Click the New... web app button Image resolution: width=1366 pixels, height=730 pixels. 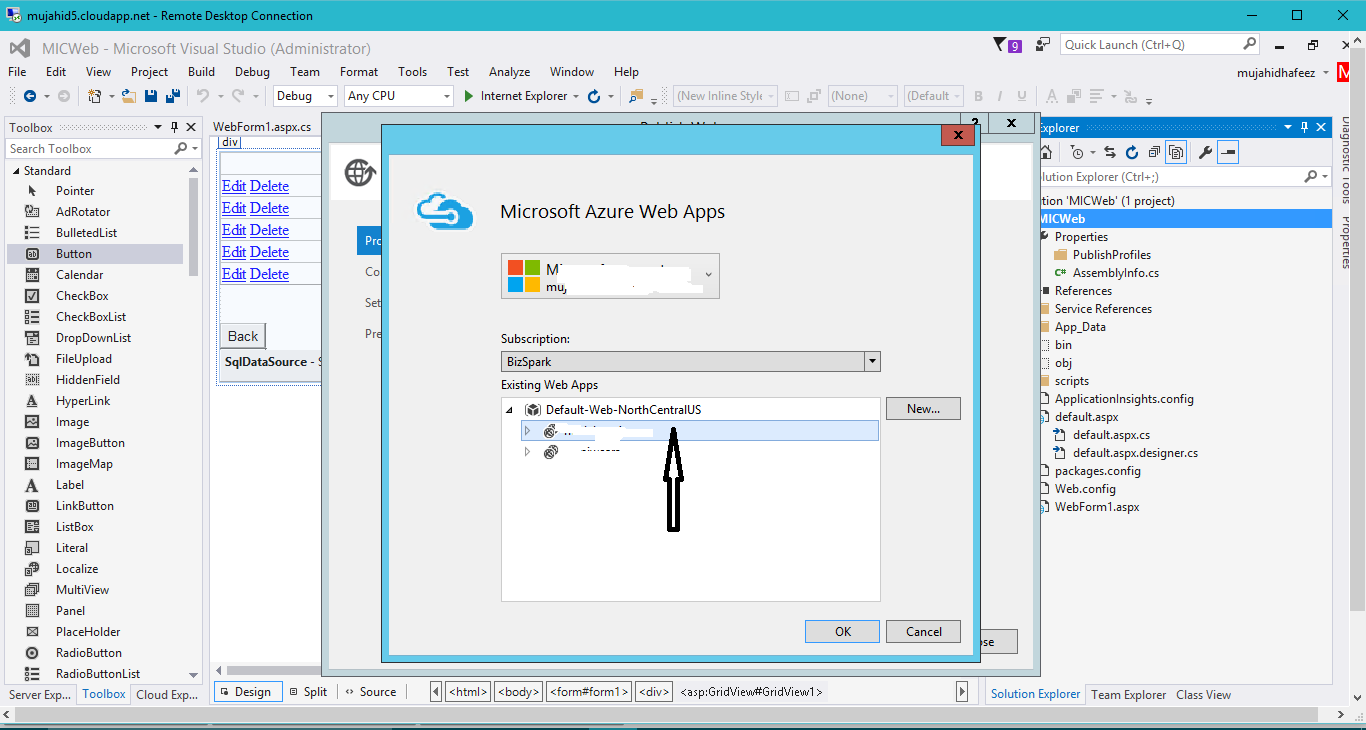[x=923, y=408]
